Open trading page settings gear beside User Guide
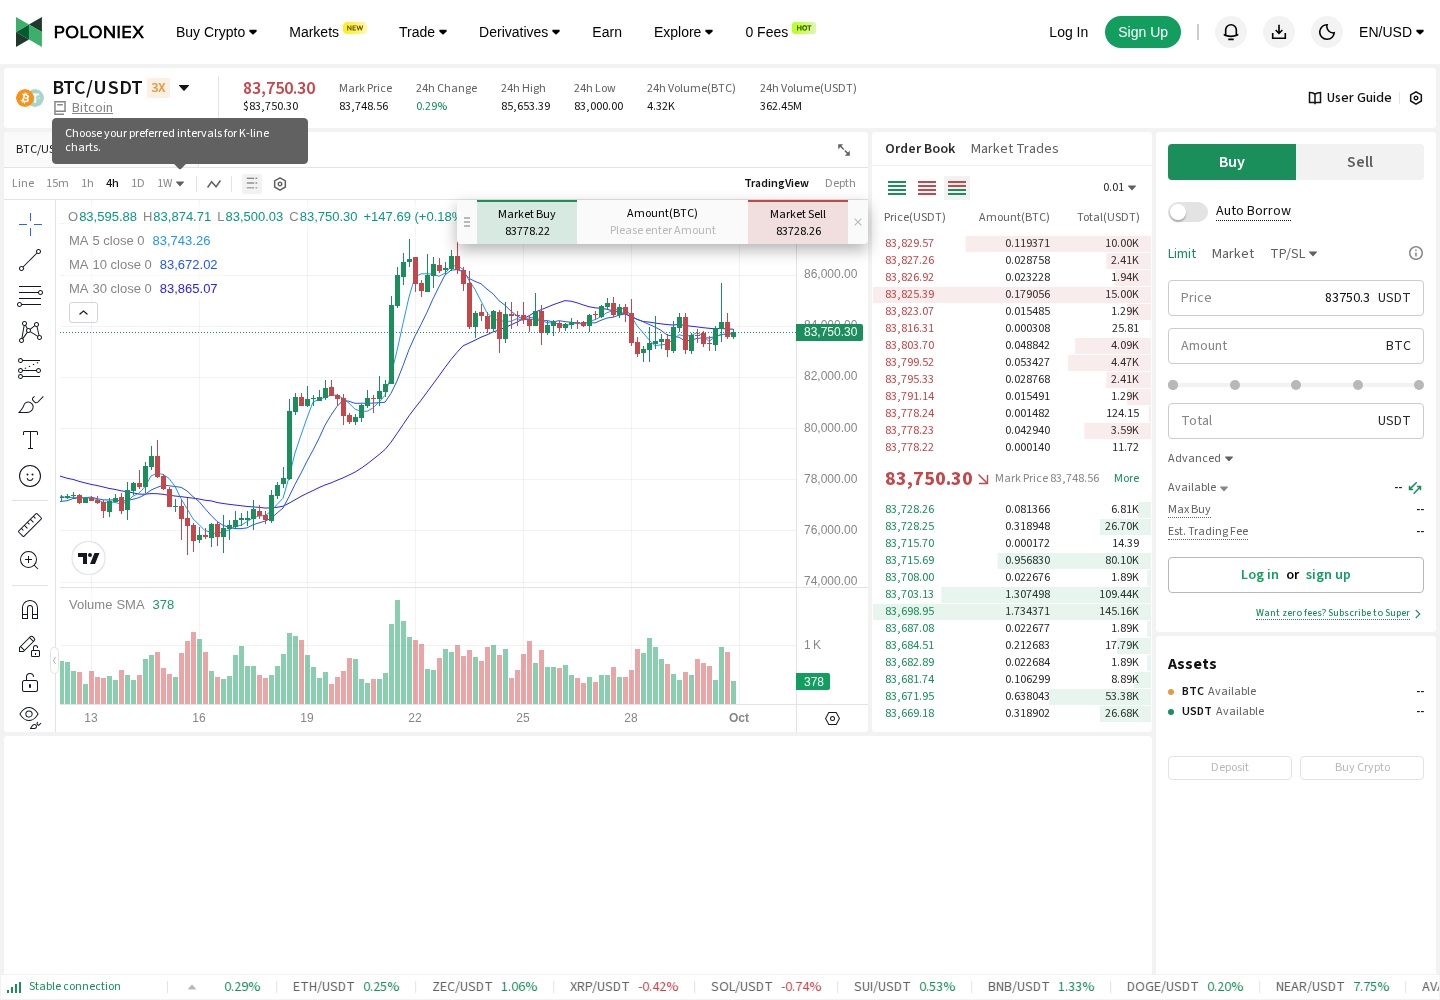The image size is (1440, 1000). point(1416,98)
